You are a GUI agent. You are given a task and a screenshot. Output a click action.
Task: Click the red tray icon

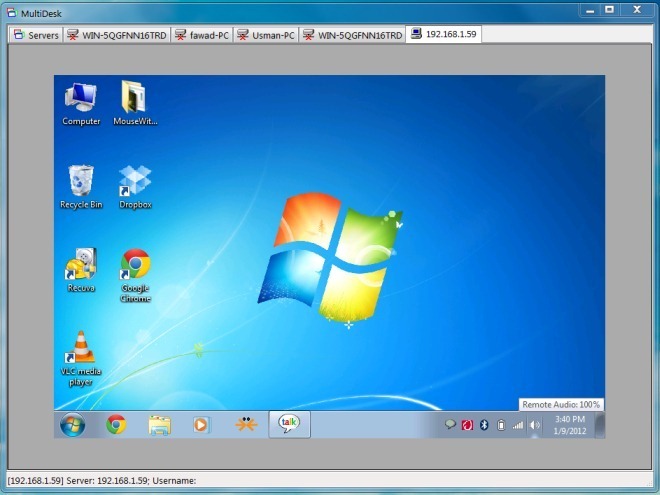point(467,425)
